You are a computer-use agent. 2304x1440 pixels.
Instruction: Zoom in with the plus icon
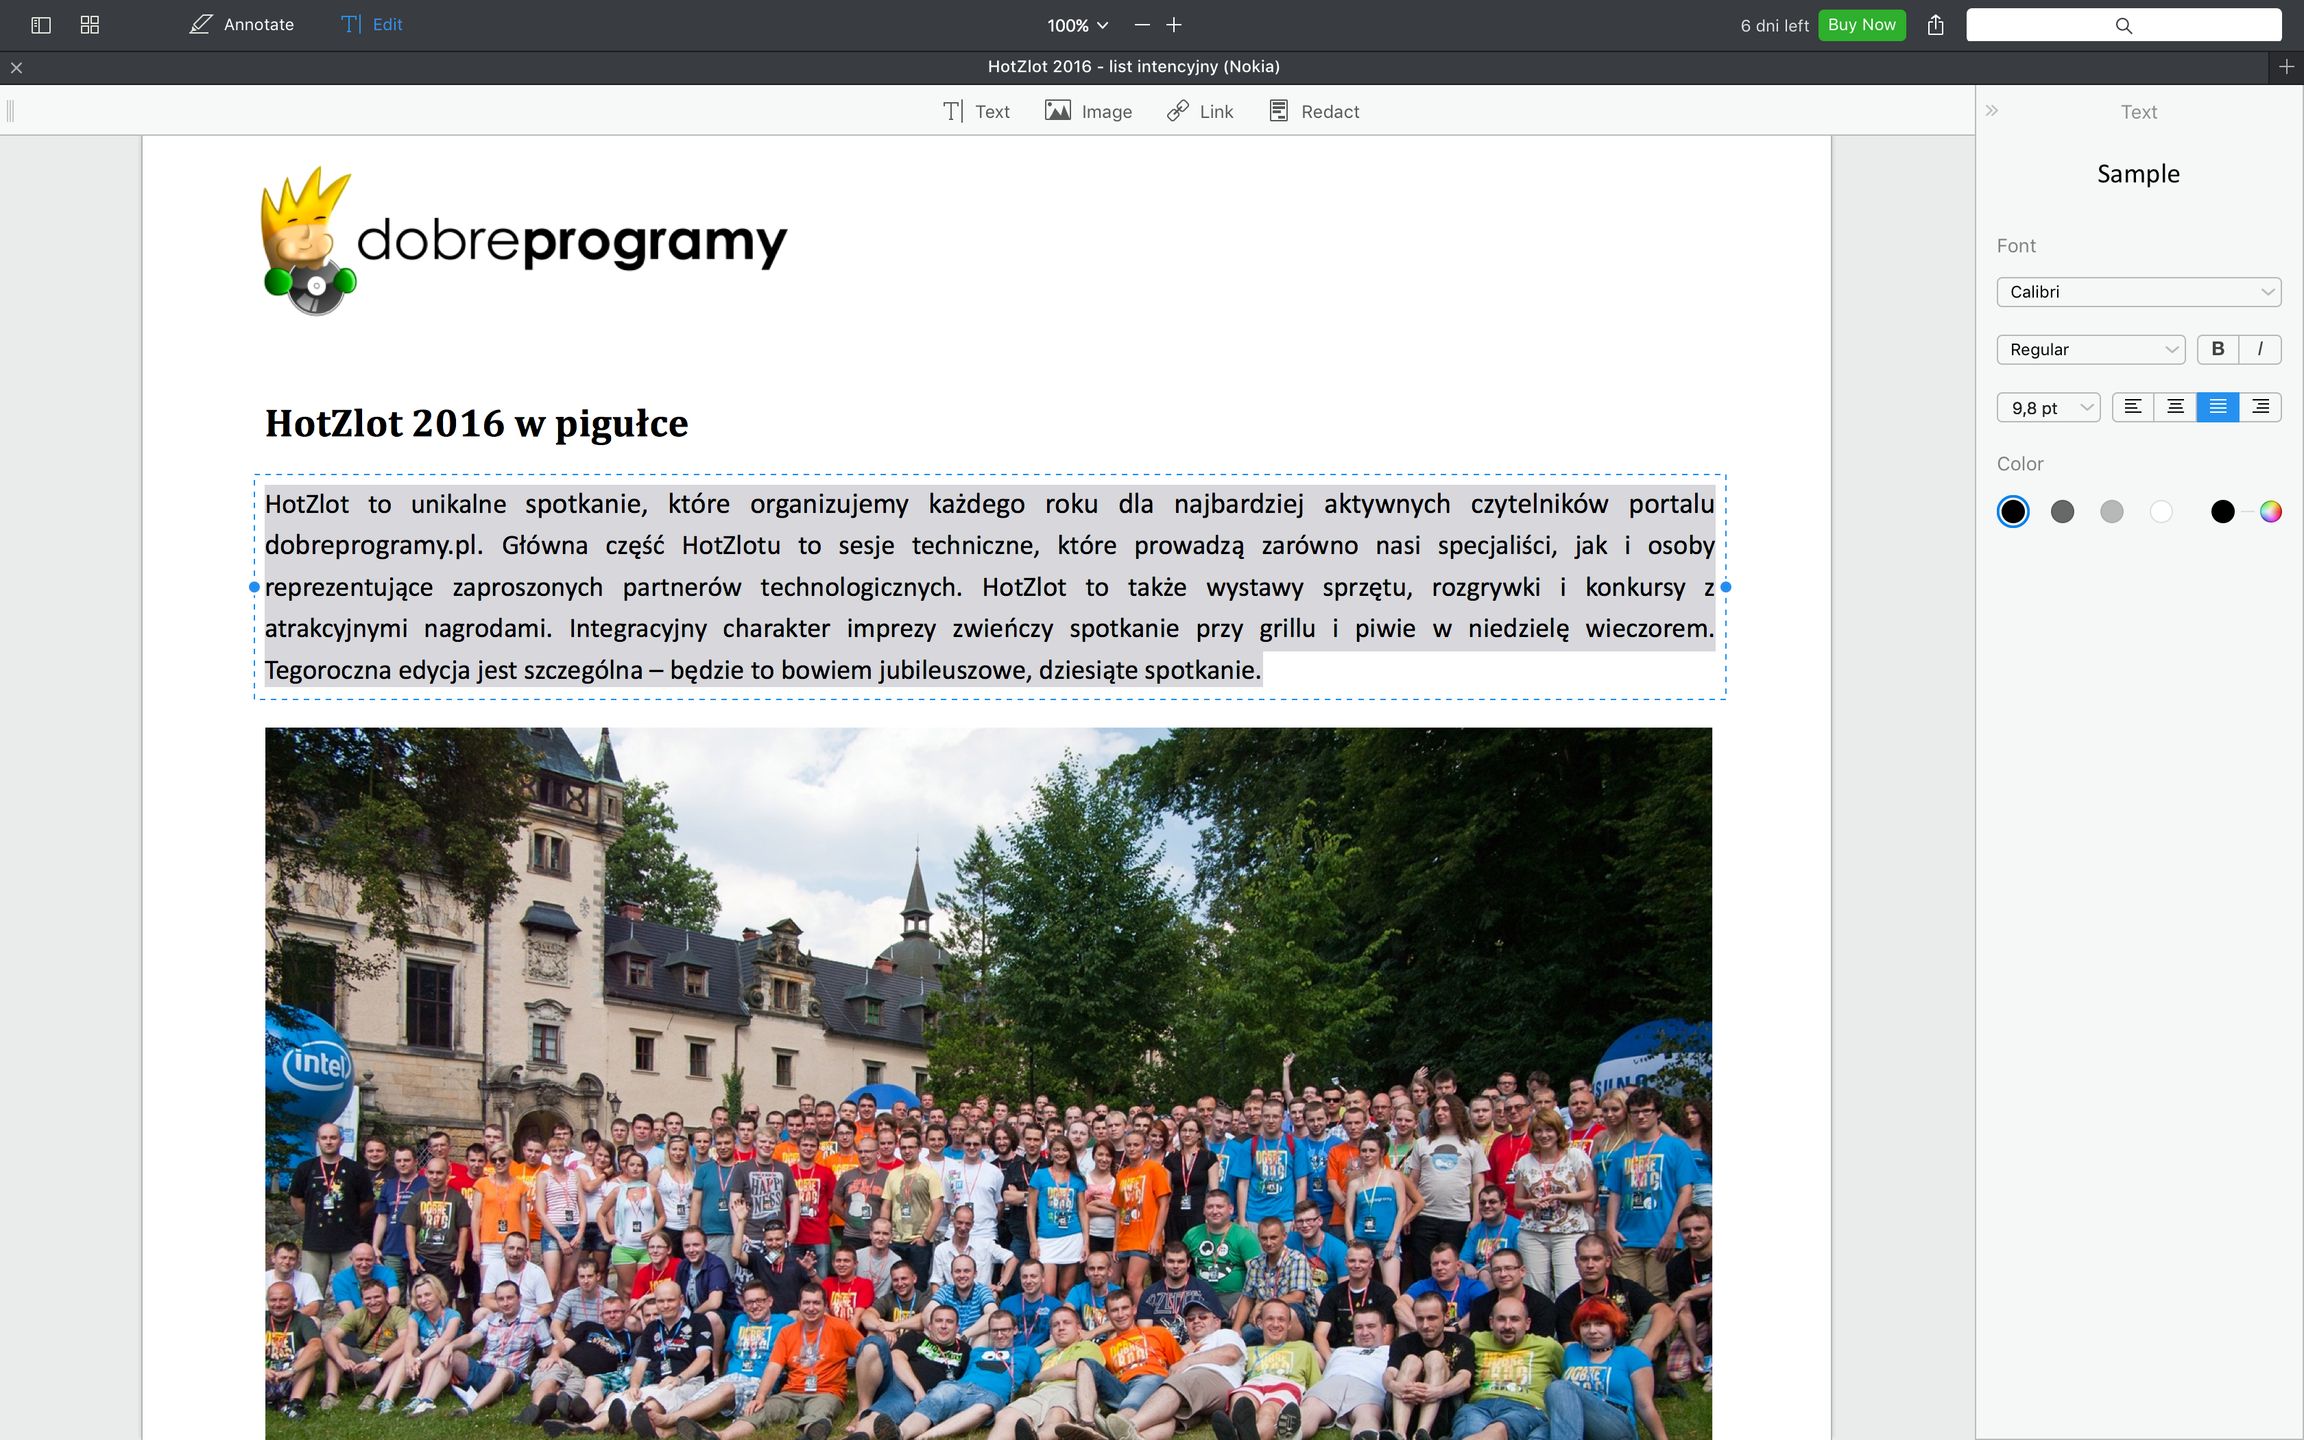point(1174,25)
